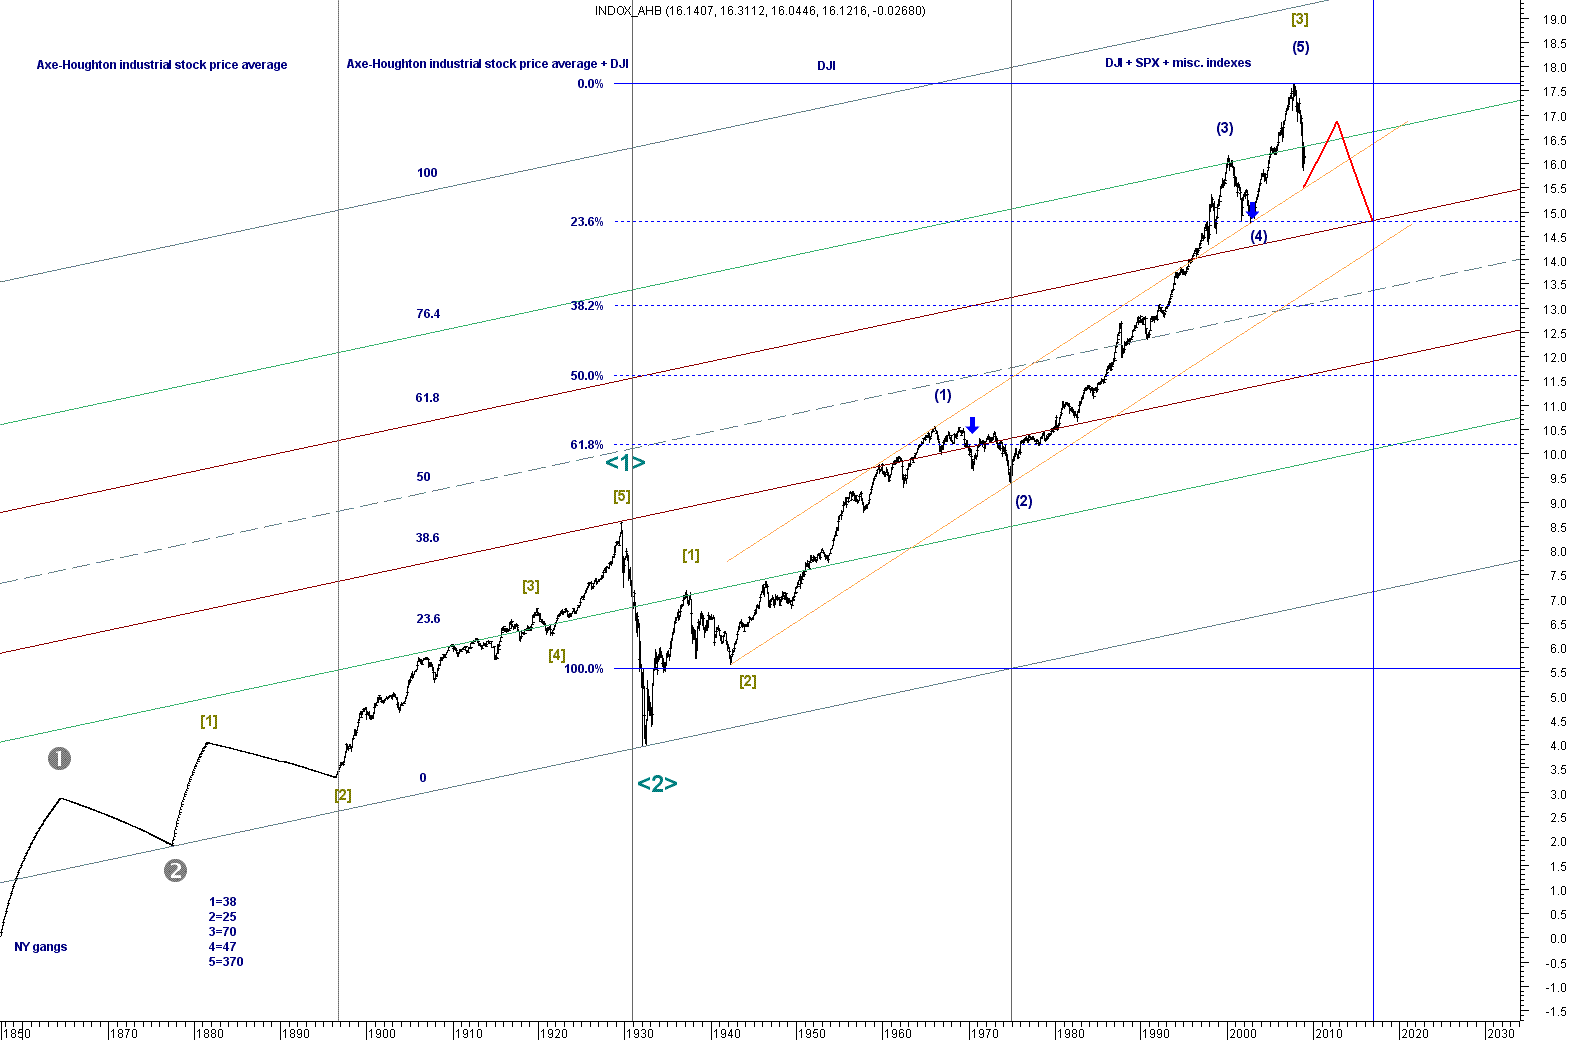The height and width of the screenshot is (1040, 1570).
Task: Click the 38.2% Fibonacci retracement label
Action: click(x=587, y=306)
